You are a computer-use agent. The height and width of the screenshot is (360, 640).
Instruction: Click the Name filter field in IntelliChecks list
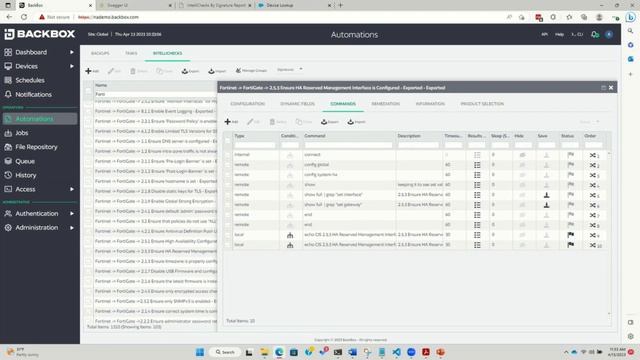click(x=155, y=94)
